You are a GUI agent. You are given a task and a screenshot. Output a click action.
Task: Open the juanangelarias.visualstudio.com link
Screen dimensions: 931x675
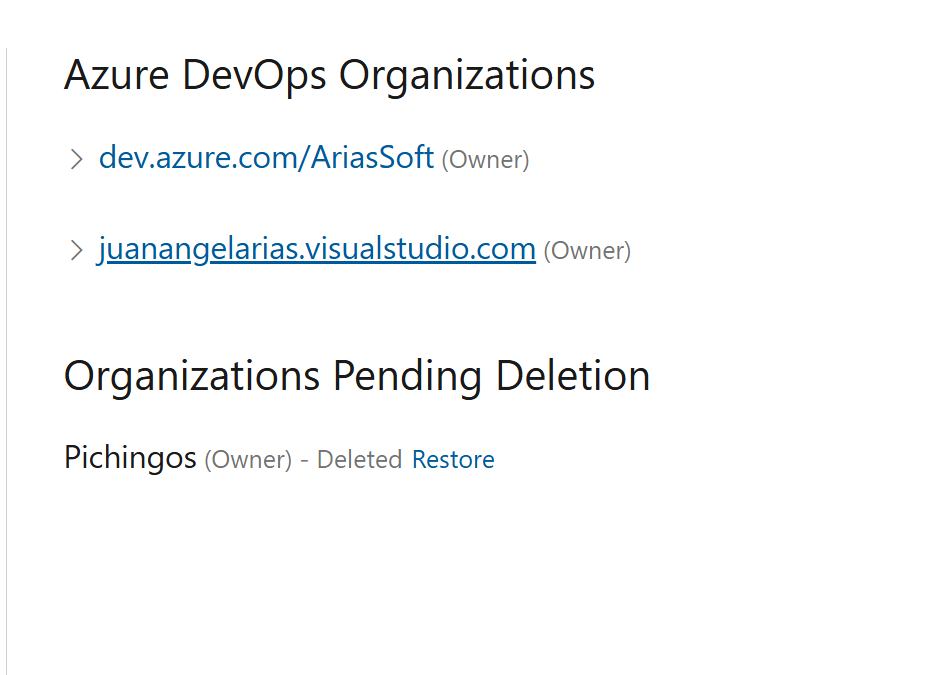[316, 249]
